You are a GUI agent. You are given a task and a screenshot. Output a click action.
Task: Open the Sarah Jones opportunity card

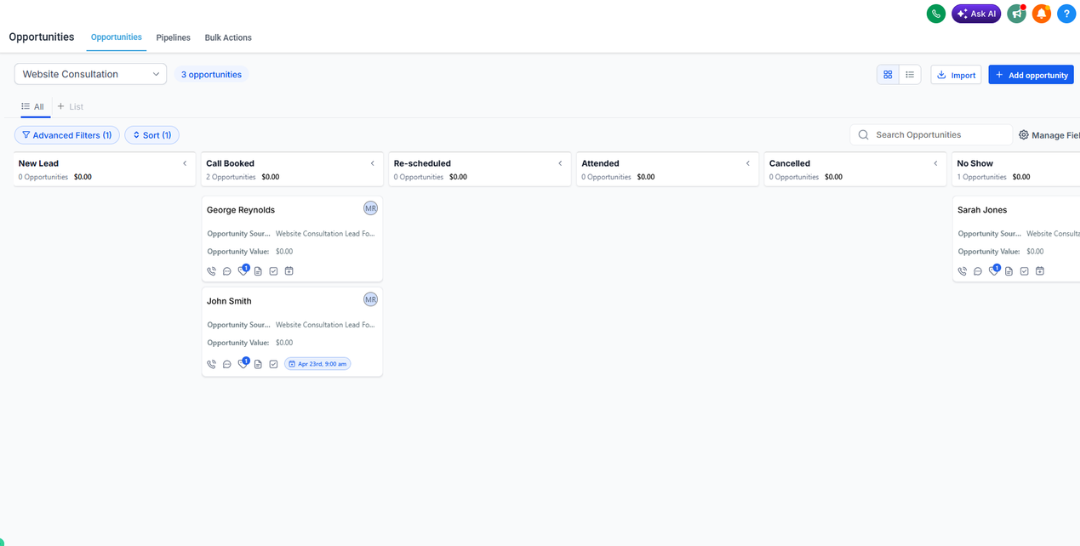click(1017, 239)
